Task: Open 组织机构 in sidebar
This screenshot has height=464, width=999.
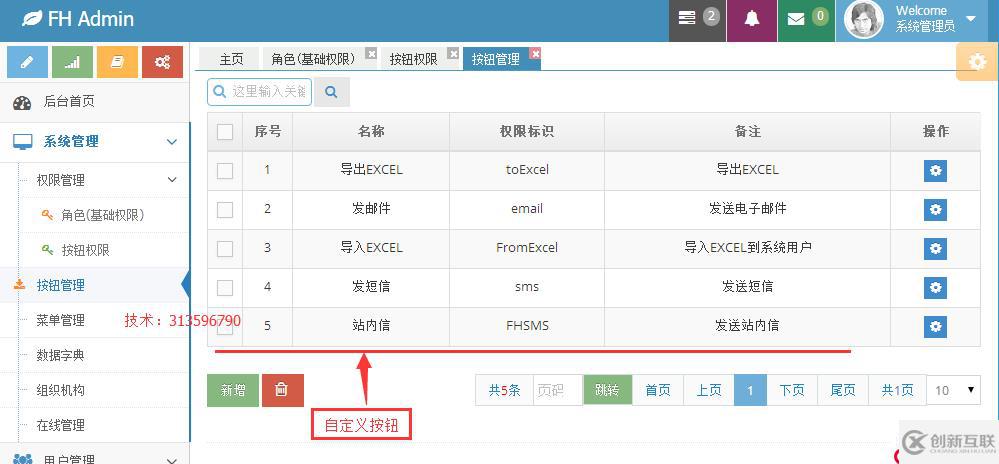Action: pos(61,390)
